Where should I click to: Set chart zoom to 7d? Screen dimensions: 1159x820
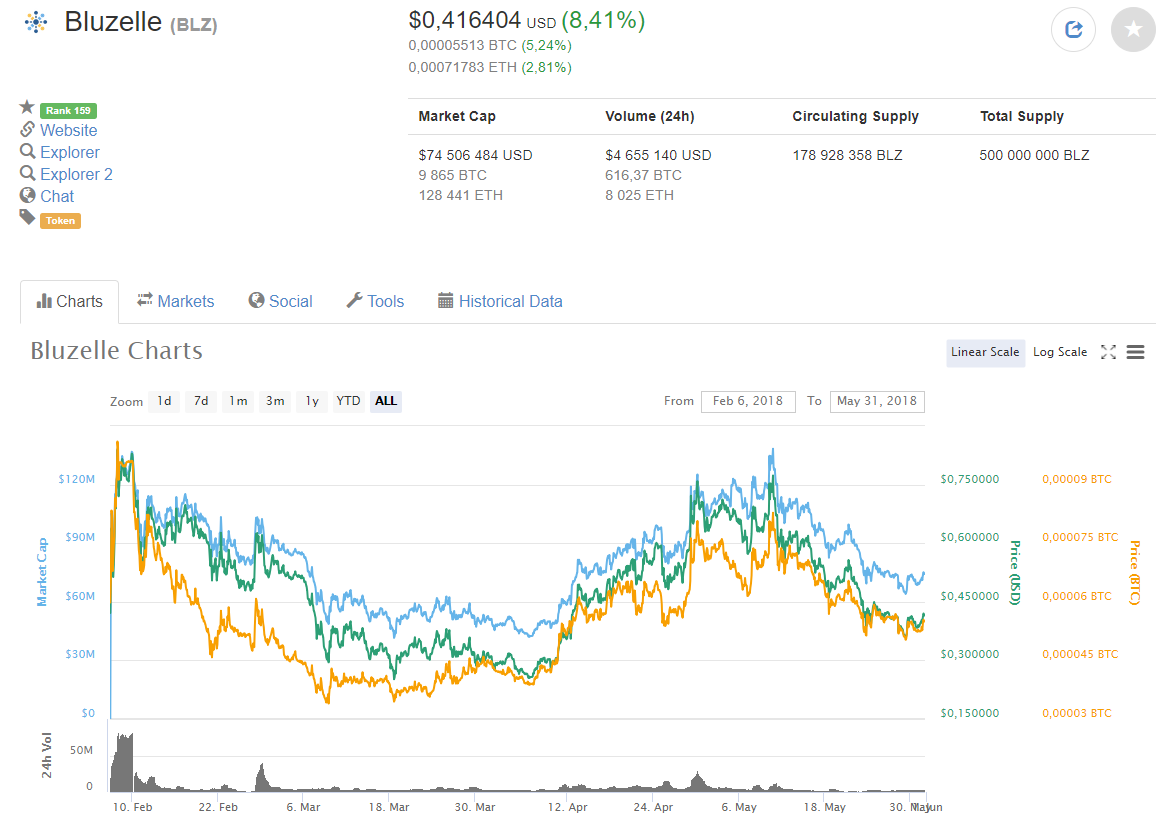[201, 401]
